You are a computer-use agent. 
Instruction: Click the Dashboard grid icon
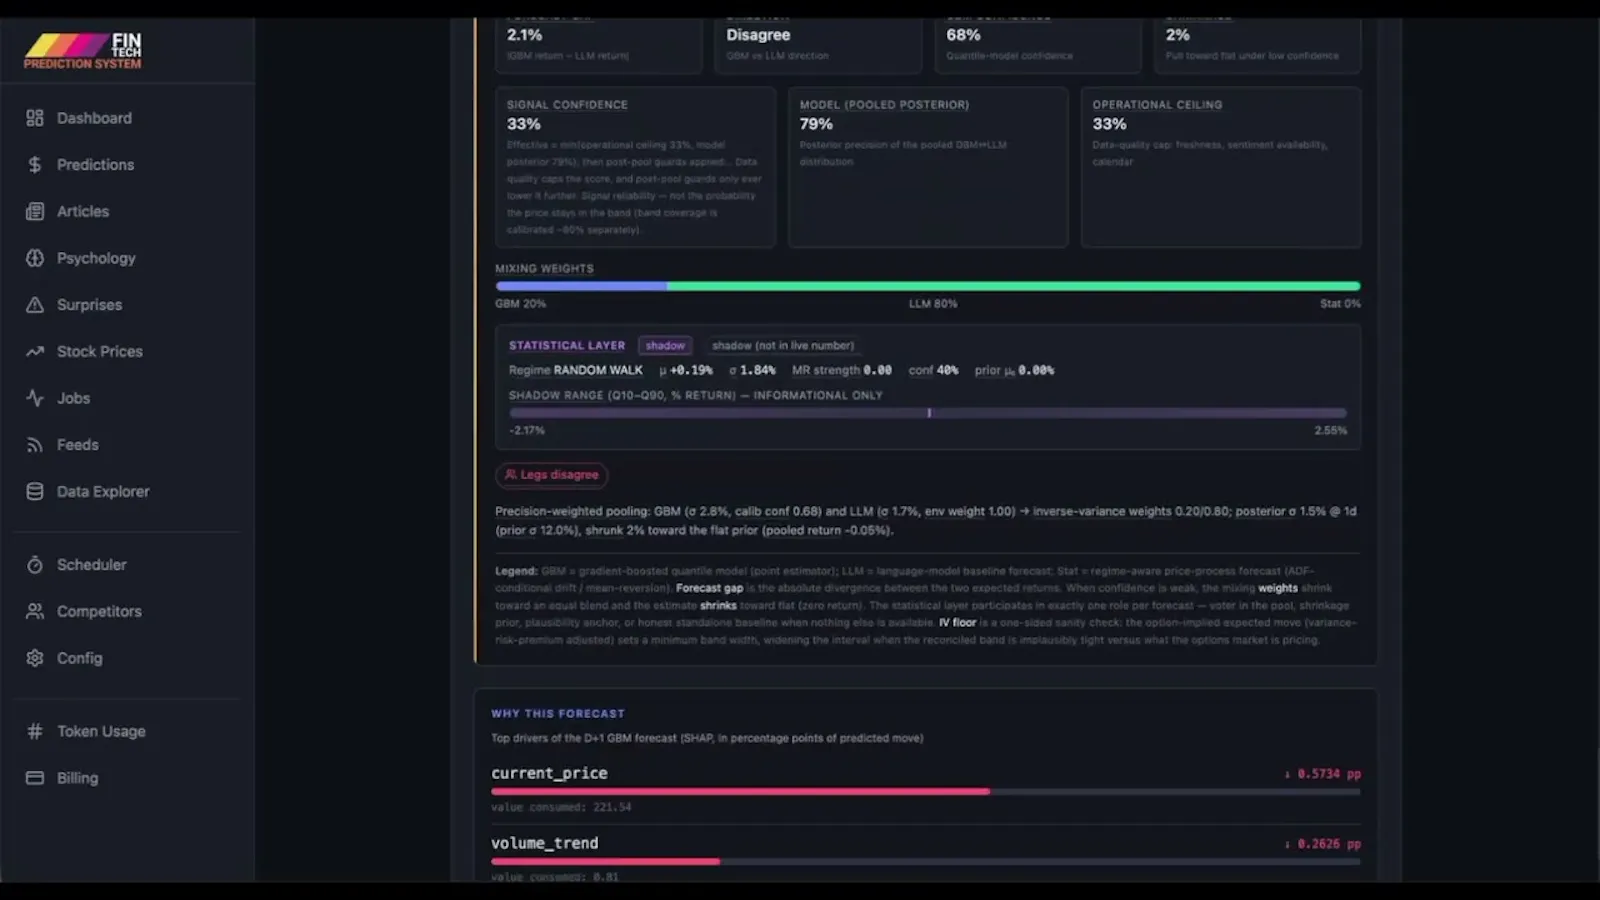[35, 118]
